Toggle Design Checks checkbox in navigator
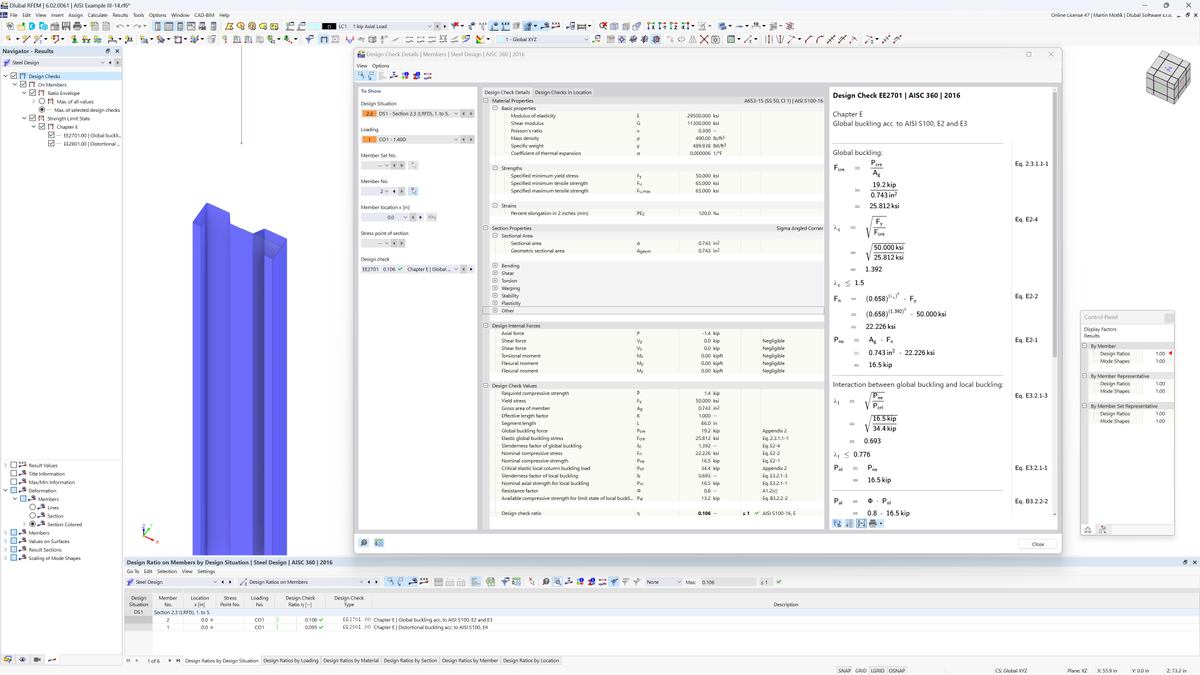The image size is (1200, 675). point(14,76)
